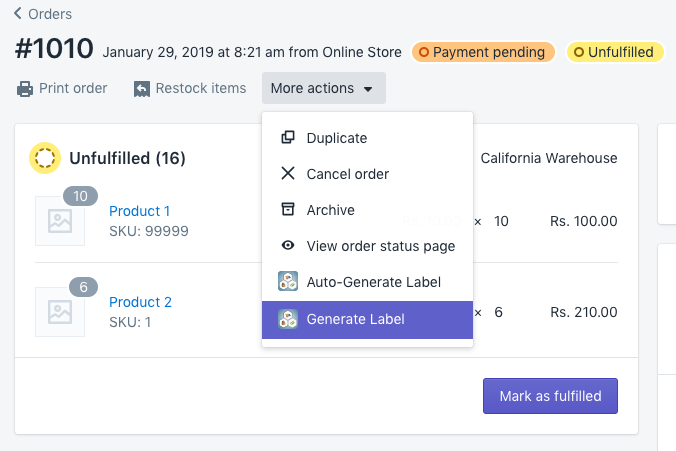
Task: Open the More actions dropdown
Action: 323,88
